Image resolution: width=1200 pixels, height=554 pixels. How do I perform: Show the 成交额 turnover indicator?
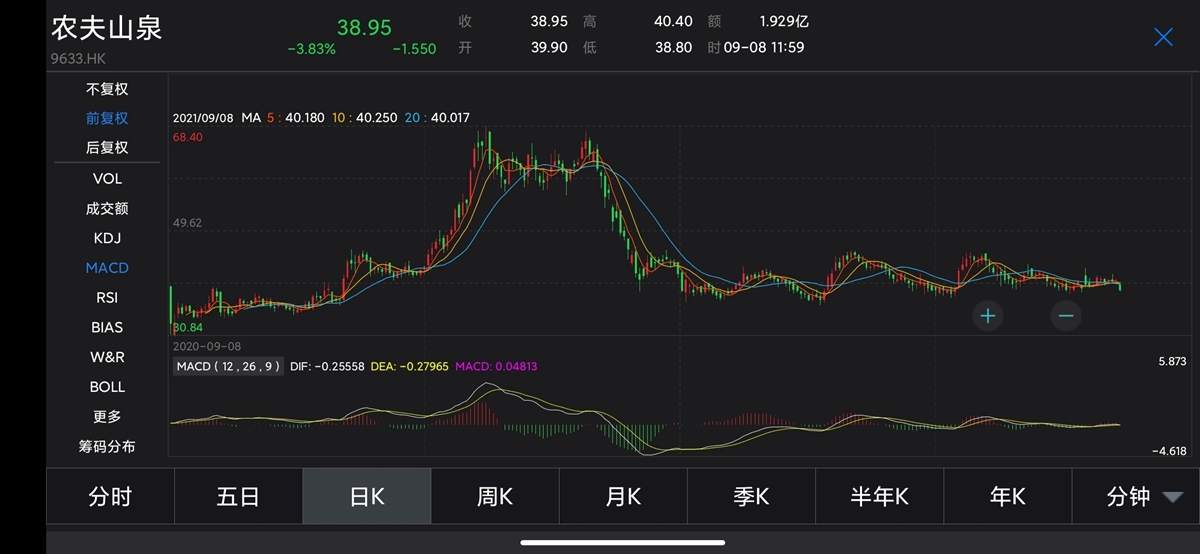(107, 208)
